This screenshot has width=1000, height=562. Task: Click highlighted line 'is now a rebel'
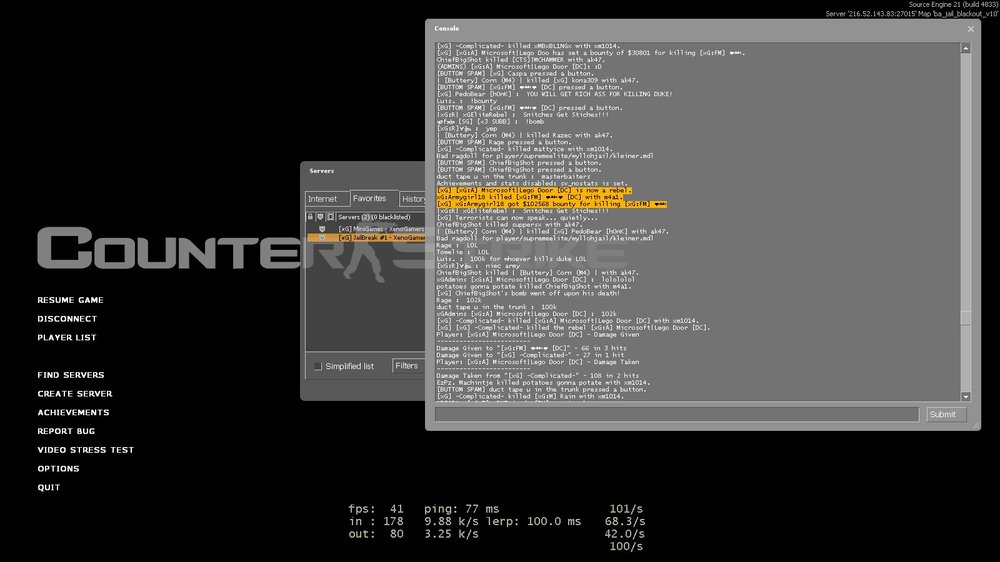pyautogui.click(x=534, y=190)
